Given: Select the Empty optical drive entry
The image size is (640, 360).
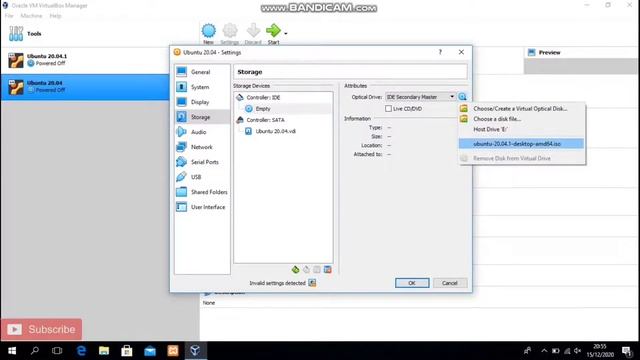Looking at the screenshot, I should coord(262,109).
